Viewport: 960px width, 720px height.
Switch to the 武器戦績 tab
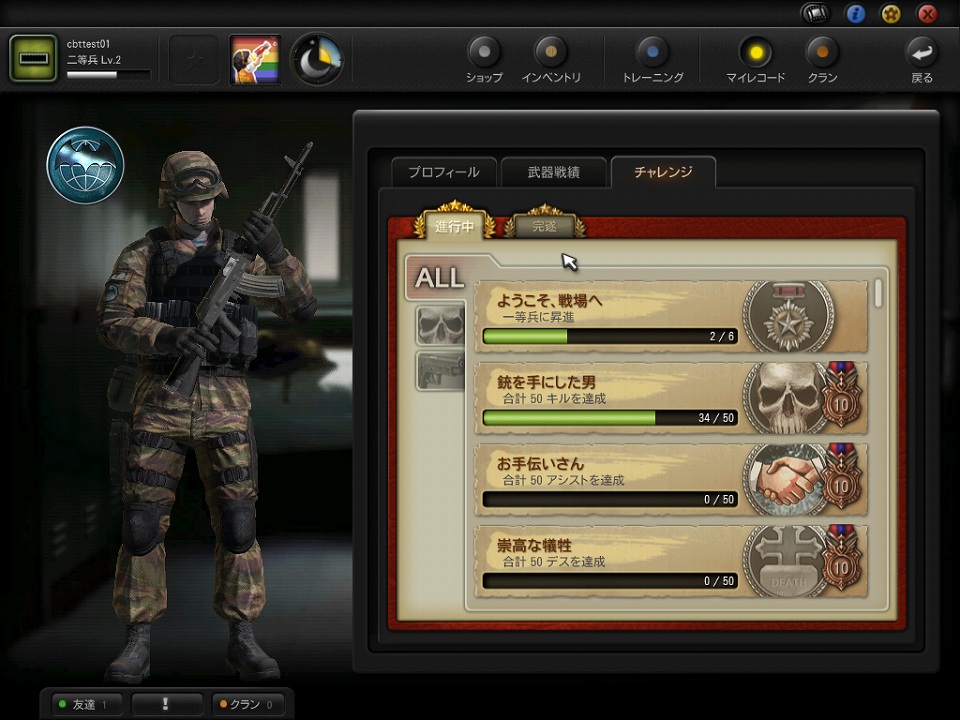[x=553, y=172]
